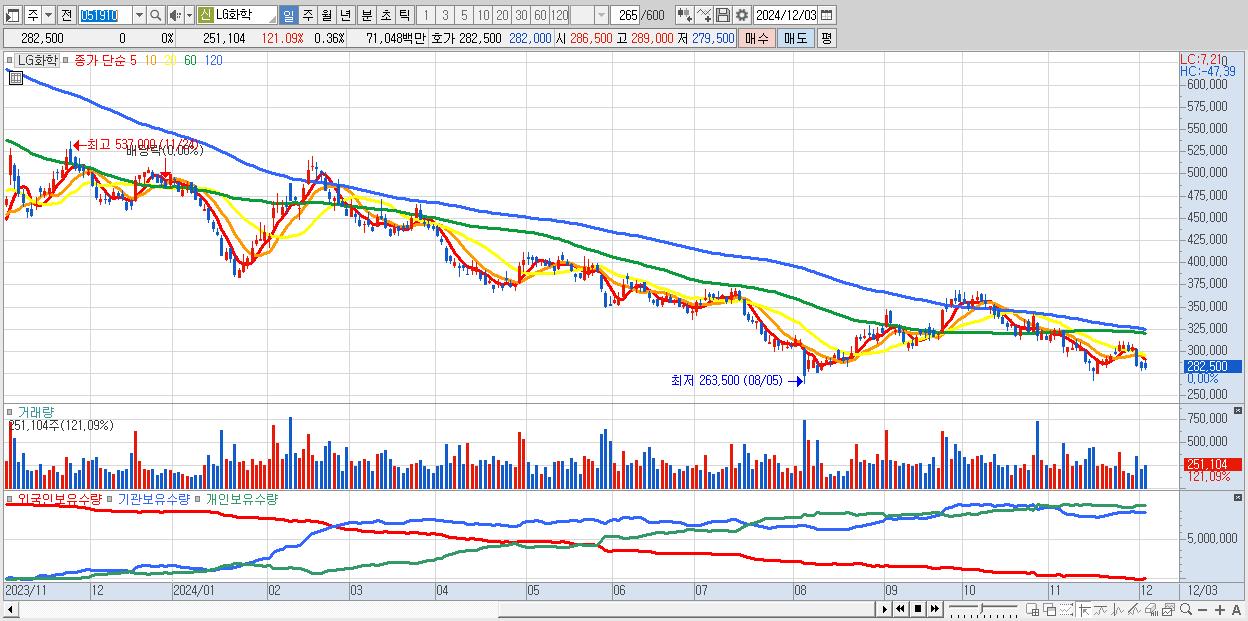Click the zigzag wave line icon

1118,609
